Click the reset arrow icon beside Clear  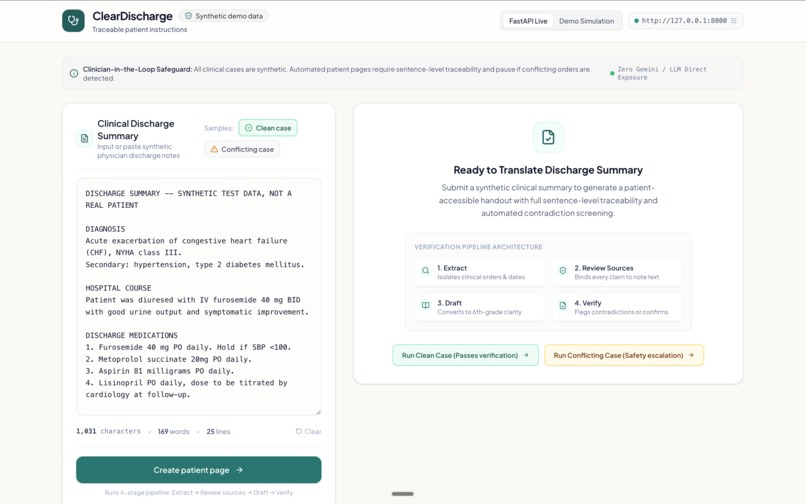pos(299,431)
